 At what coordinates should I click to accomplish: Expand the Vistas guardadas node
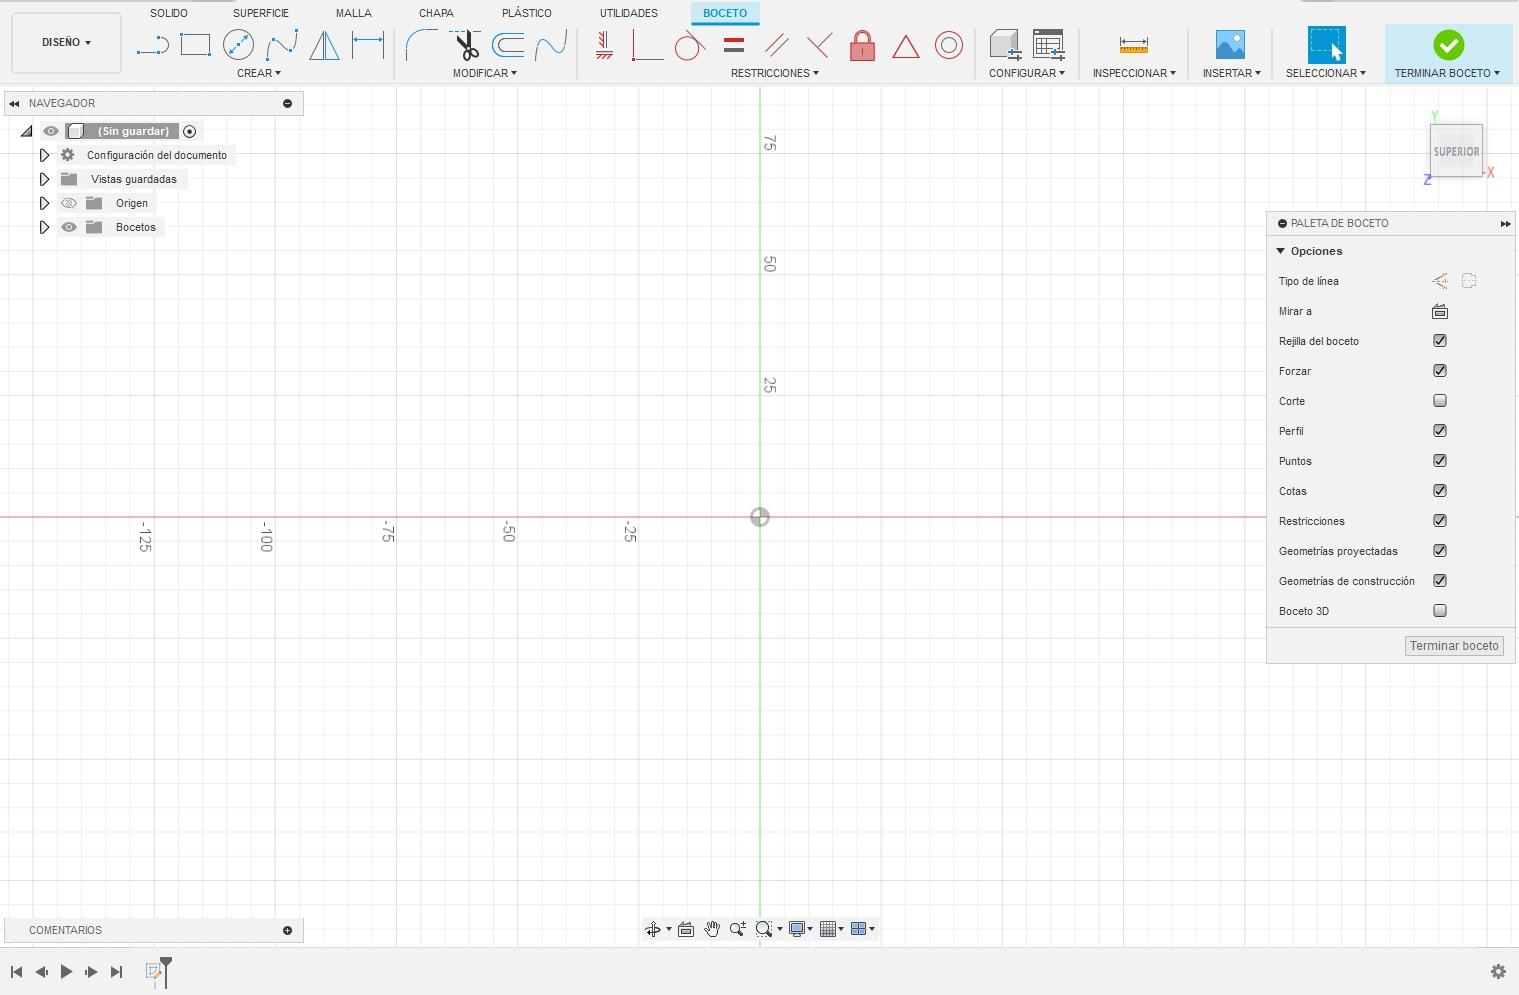point(44,179)
